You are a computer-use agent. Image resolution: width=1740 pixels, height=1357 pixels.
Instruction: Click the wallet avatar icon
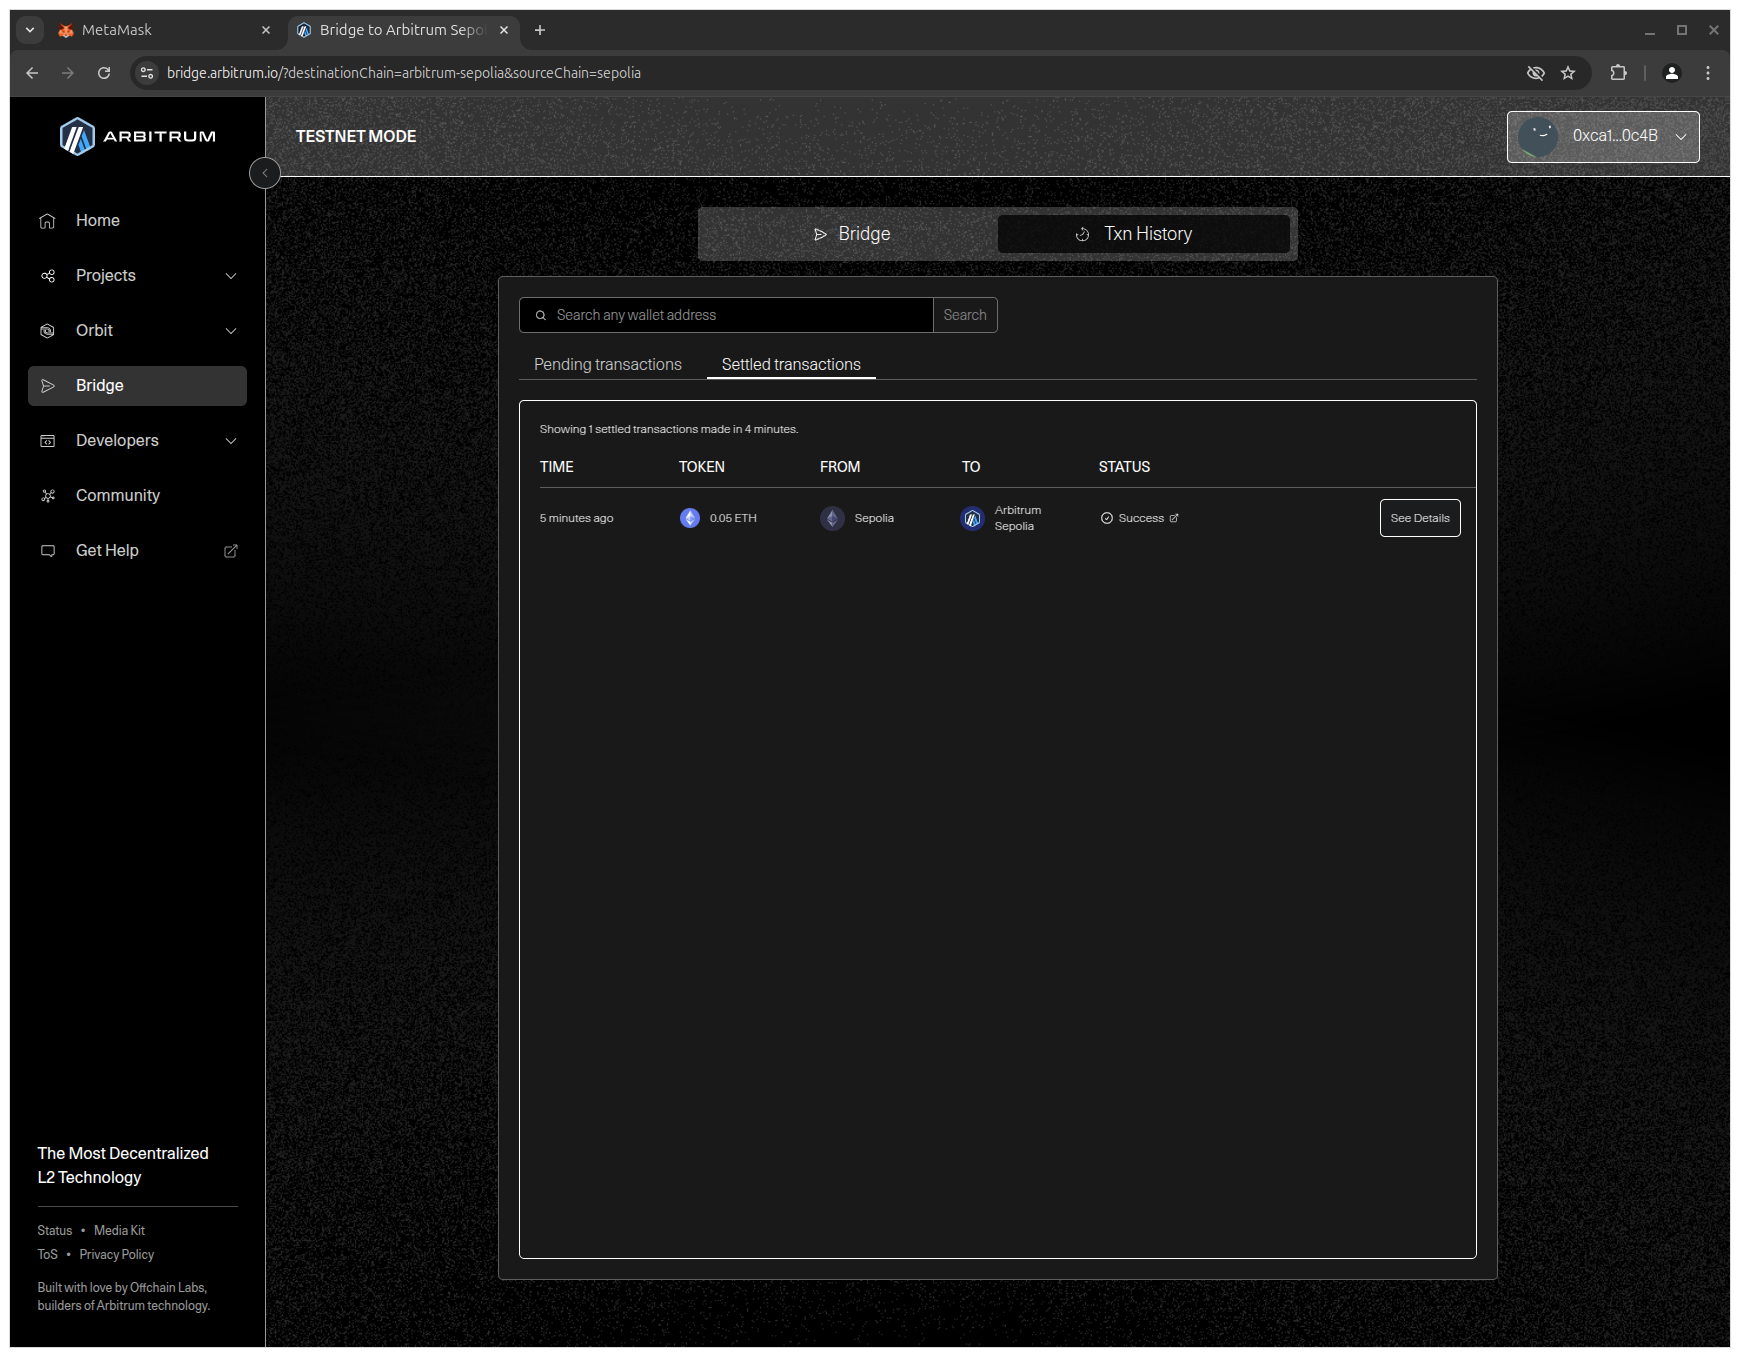point(1538,137)
